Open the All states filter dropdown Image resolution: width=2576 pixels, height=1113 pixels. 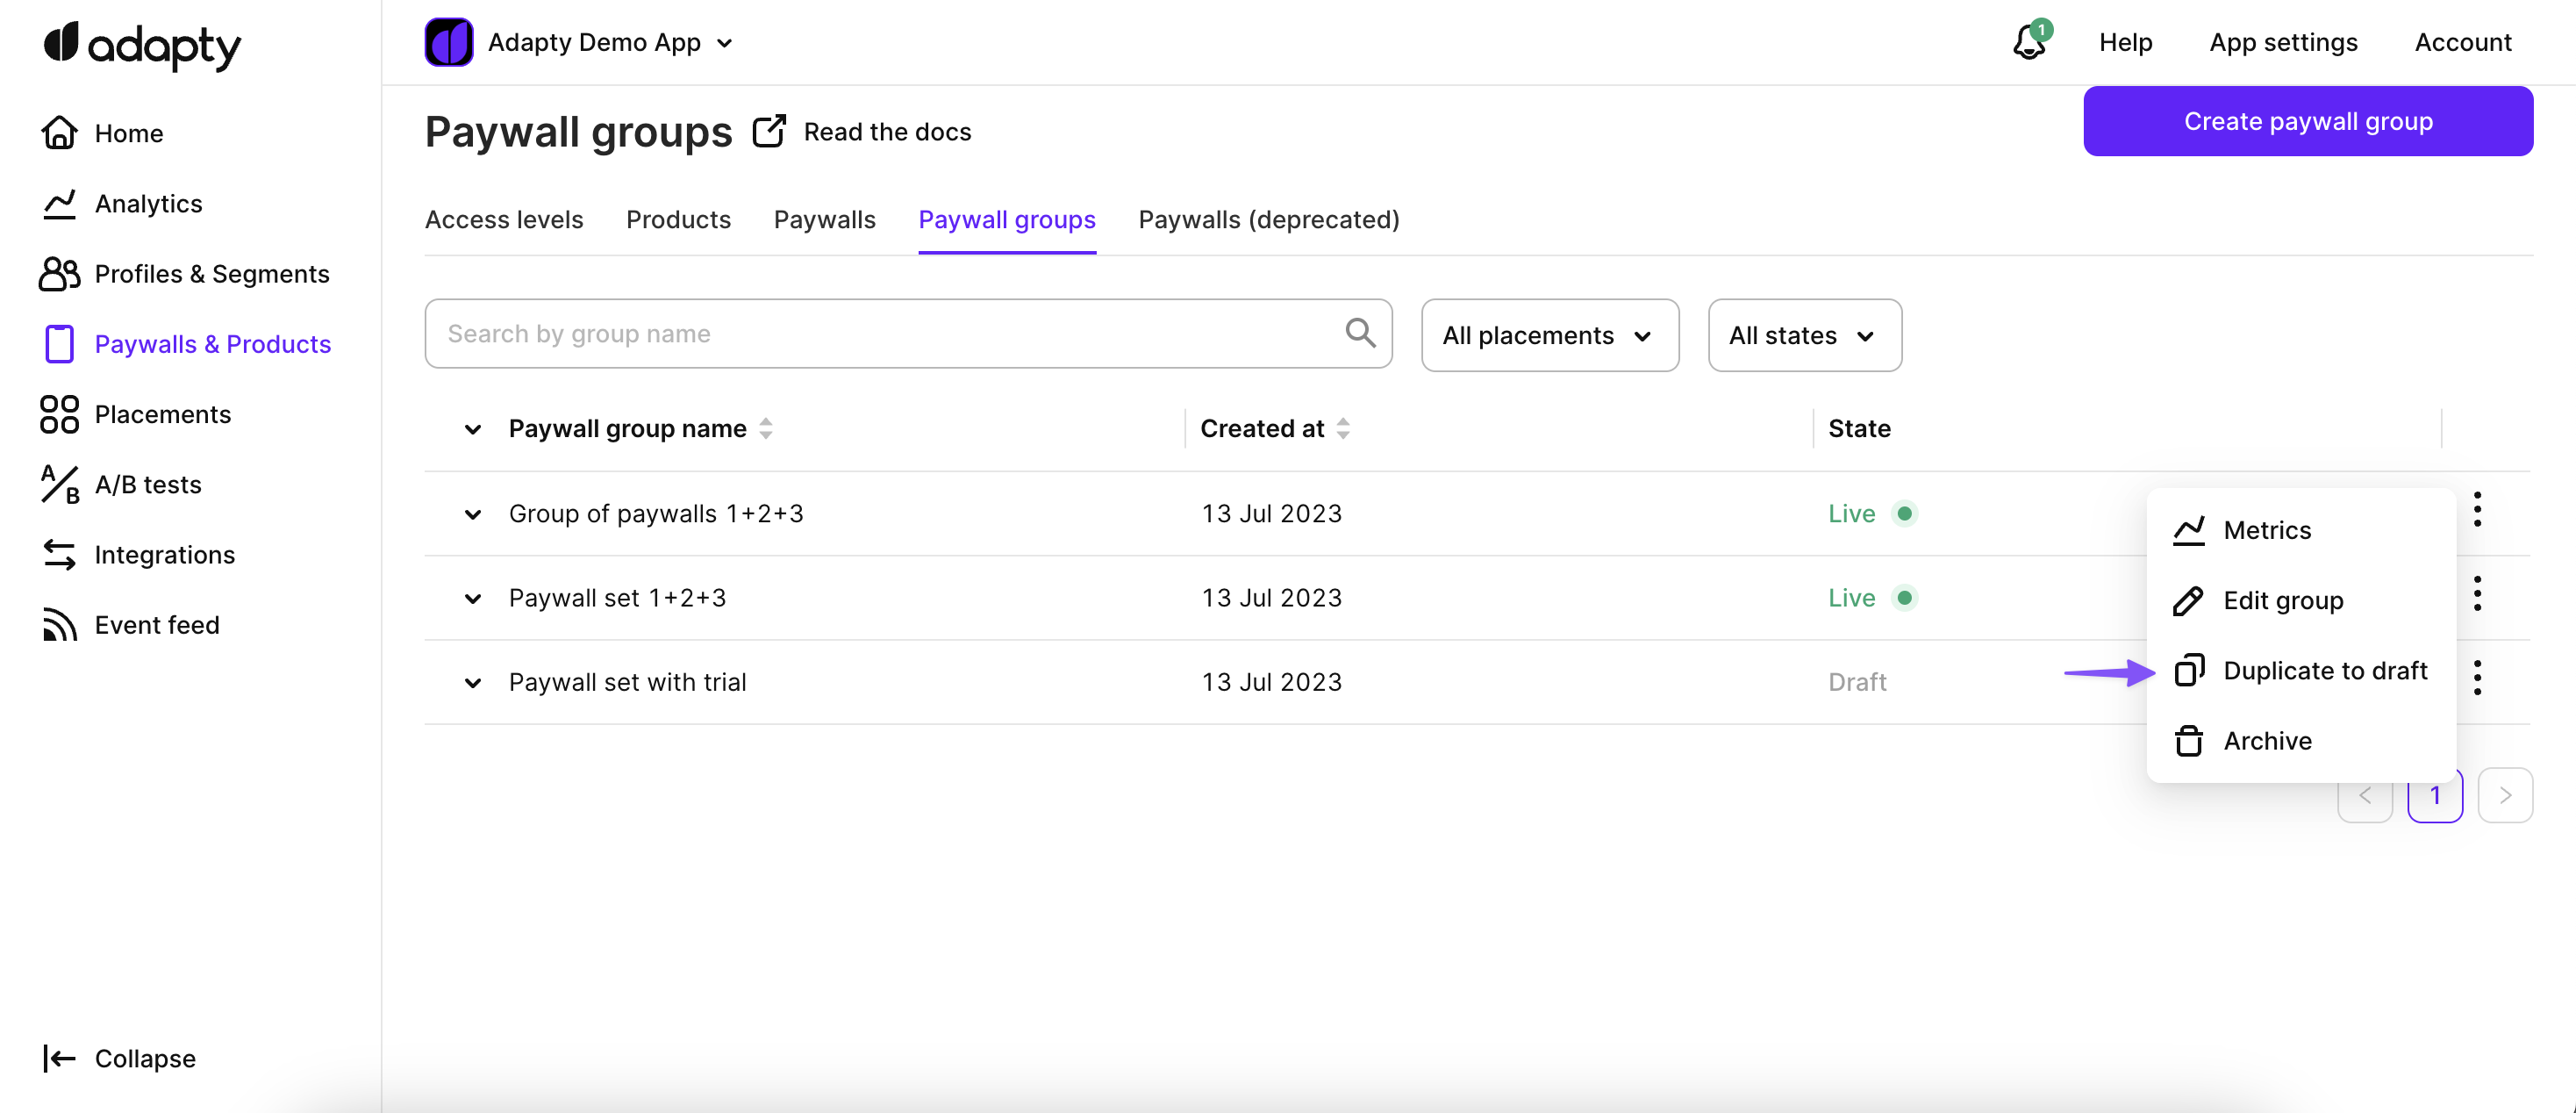1803,335
